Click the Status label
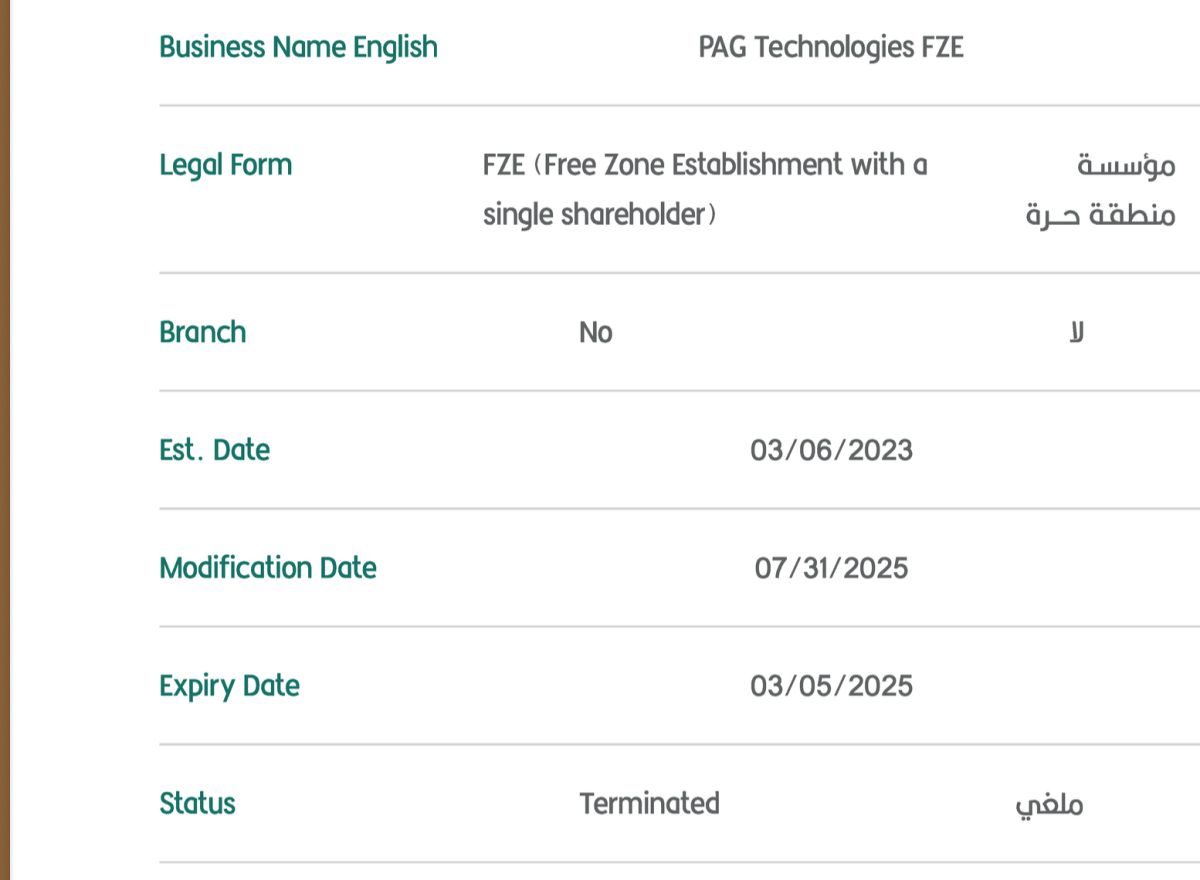Viewport: 1200px width, 880px height. click(197, 804)
